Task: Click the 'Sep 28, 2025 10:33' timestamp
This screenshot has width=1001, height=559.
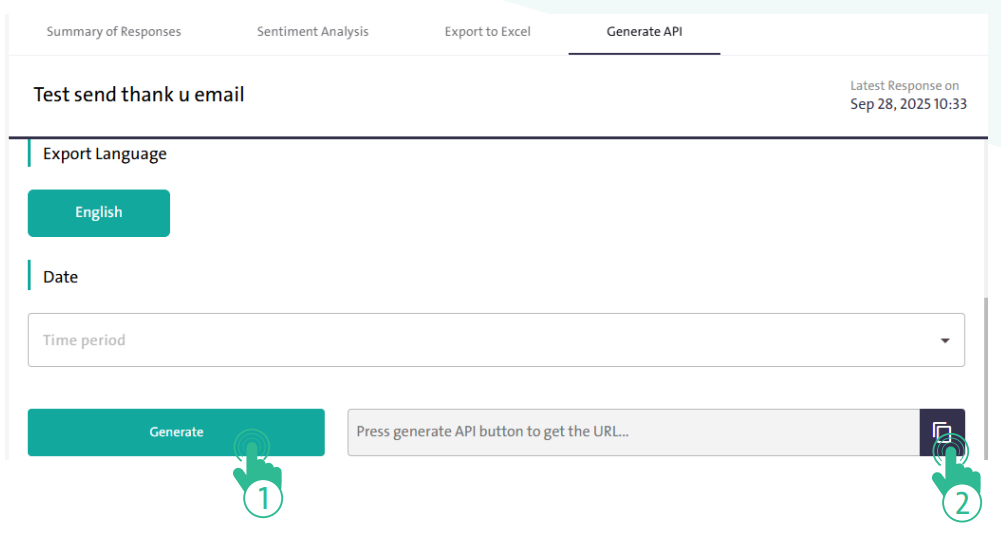Action: click(908, 104)
